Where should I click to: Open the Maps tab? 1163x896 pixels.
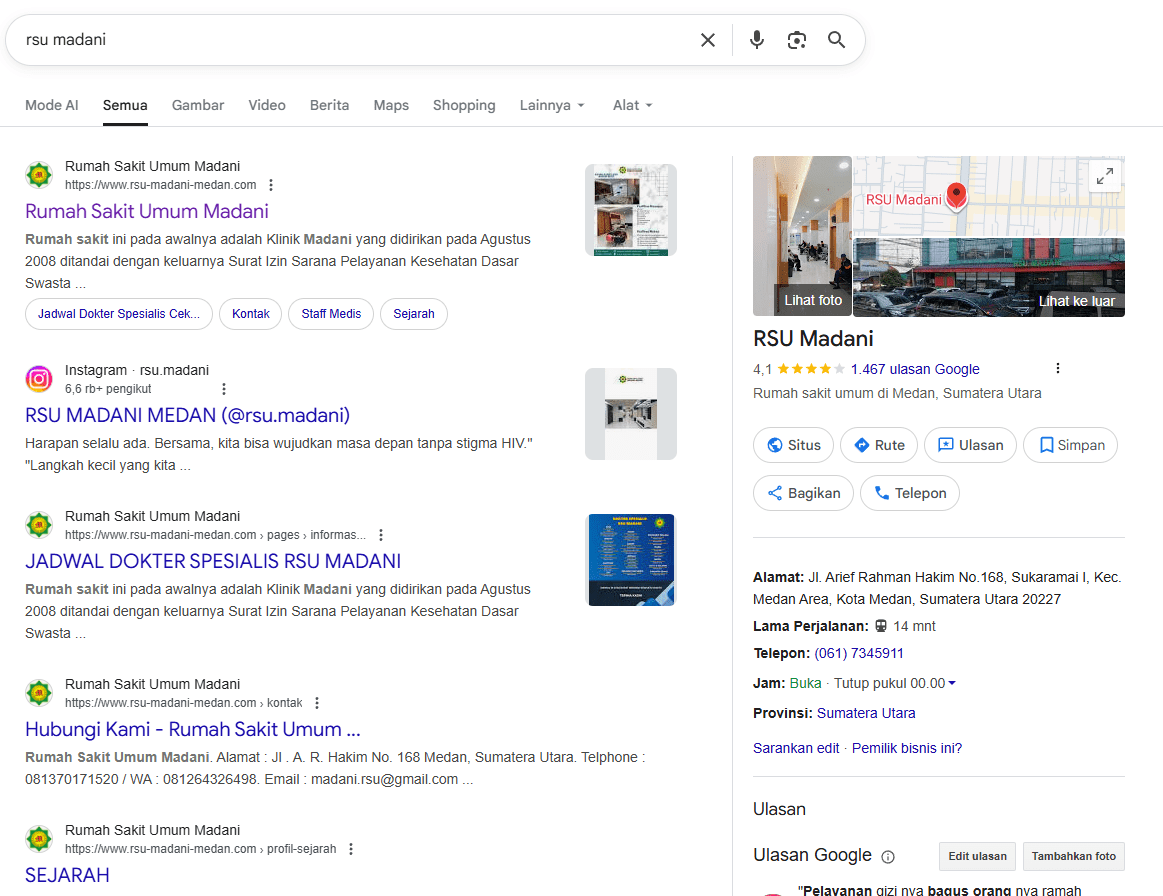pyautogui.click(x=390, y=105)
